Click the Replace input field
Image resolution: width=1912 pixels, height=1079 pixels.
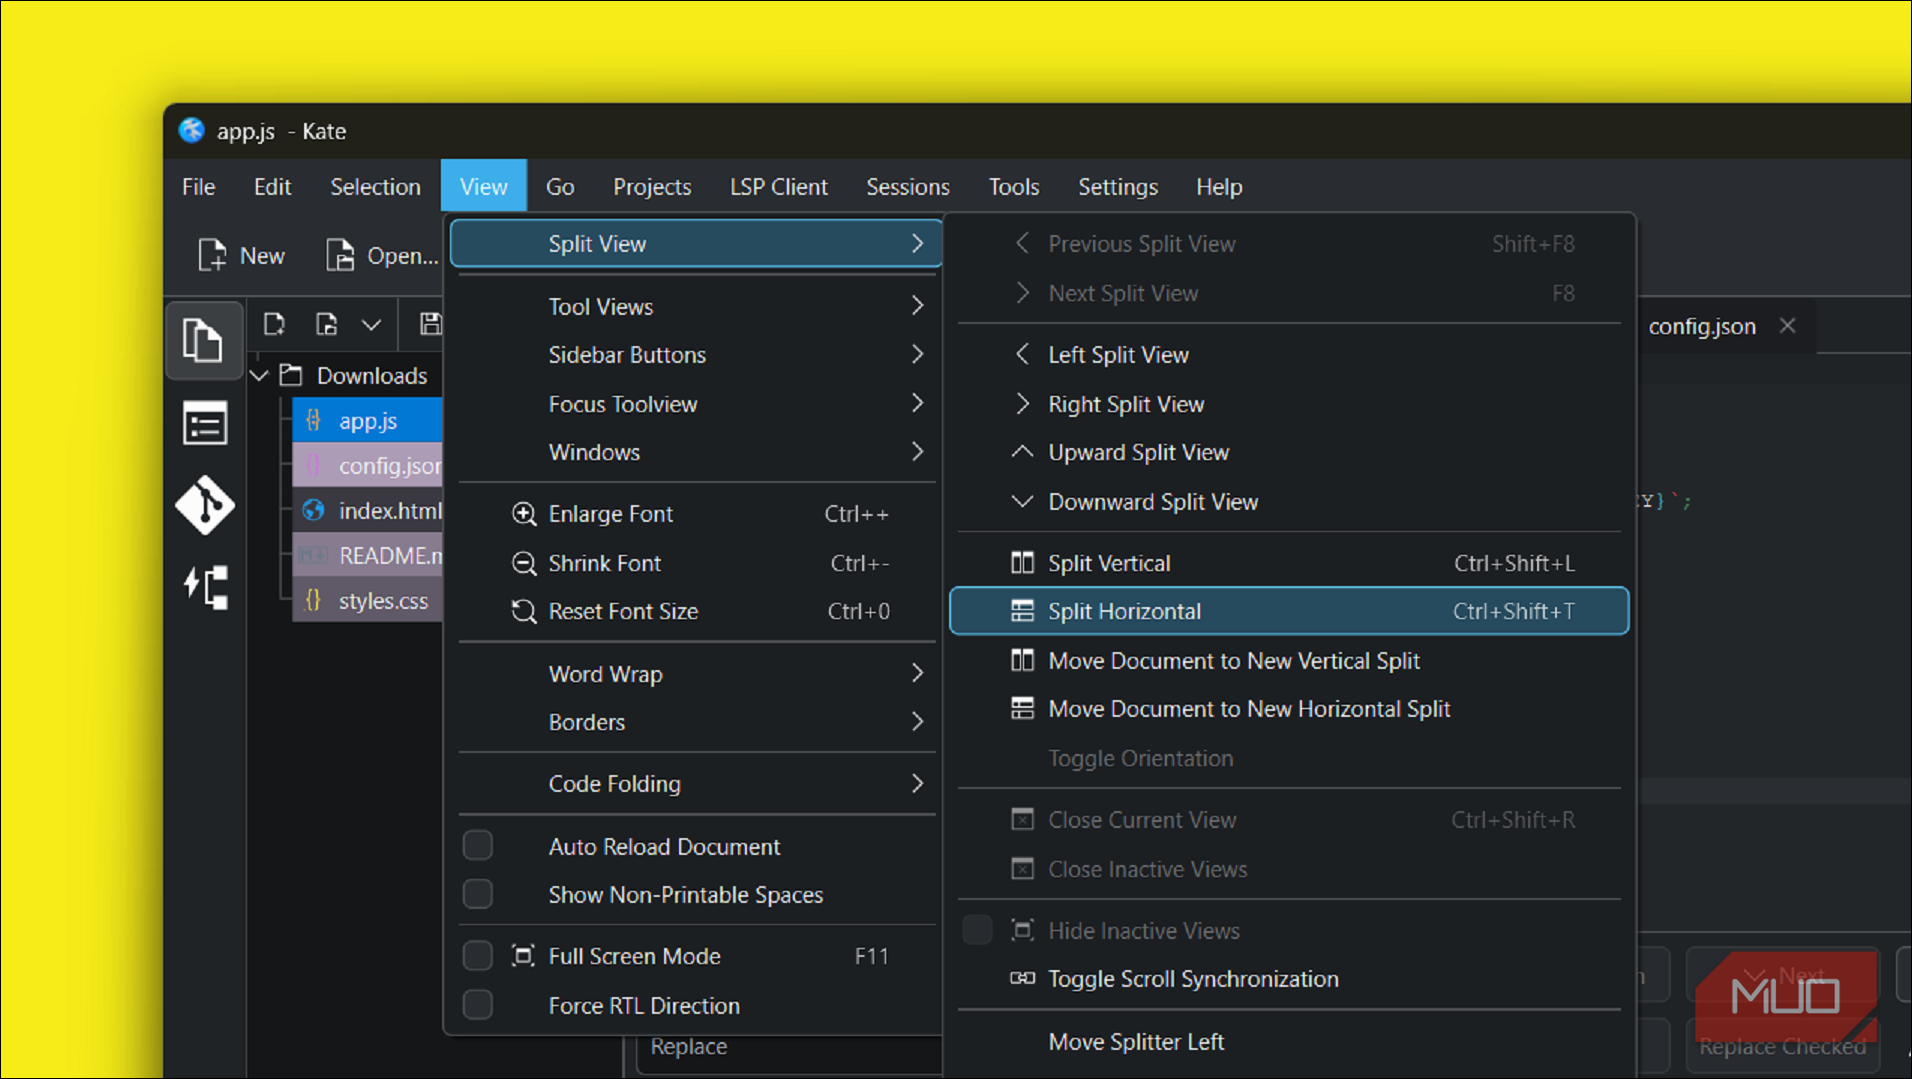(789, 1047)
